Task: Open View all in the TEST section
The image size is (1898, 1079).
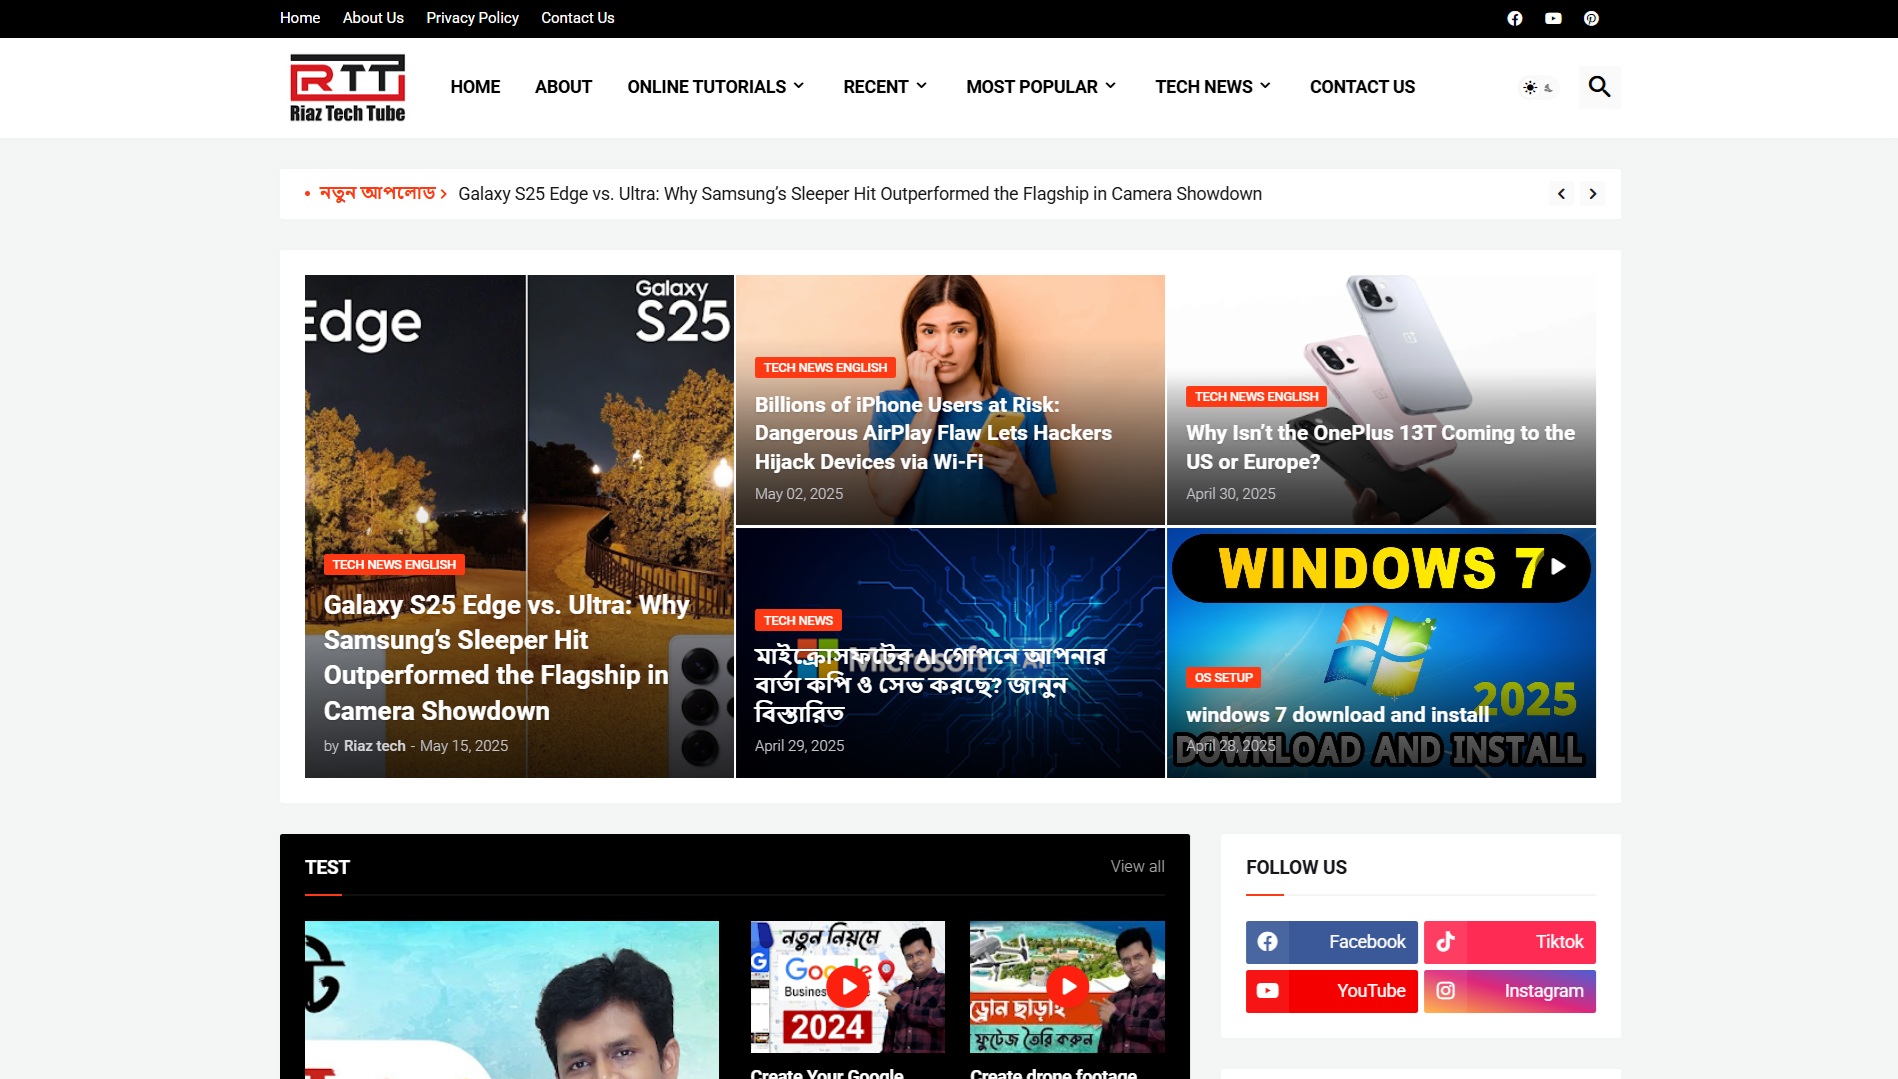Action: [x=1136, y=866]
